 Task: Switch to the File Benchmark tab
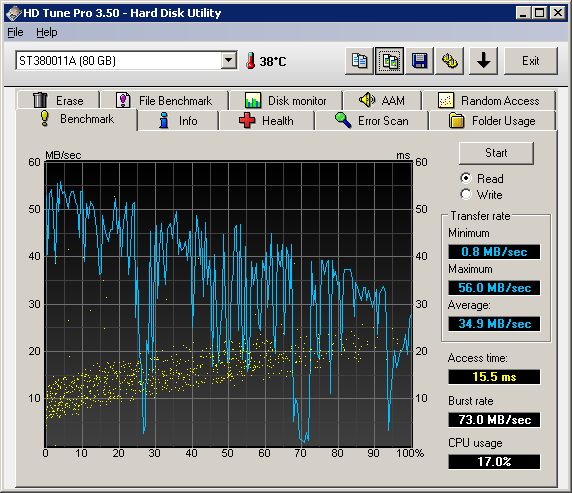[x=164, y=100]
